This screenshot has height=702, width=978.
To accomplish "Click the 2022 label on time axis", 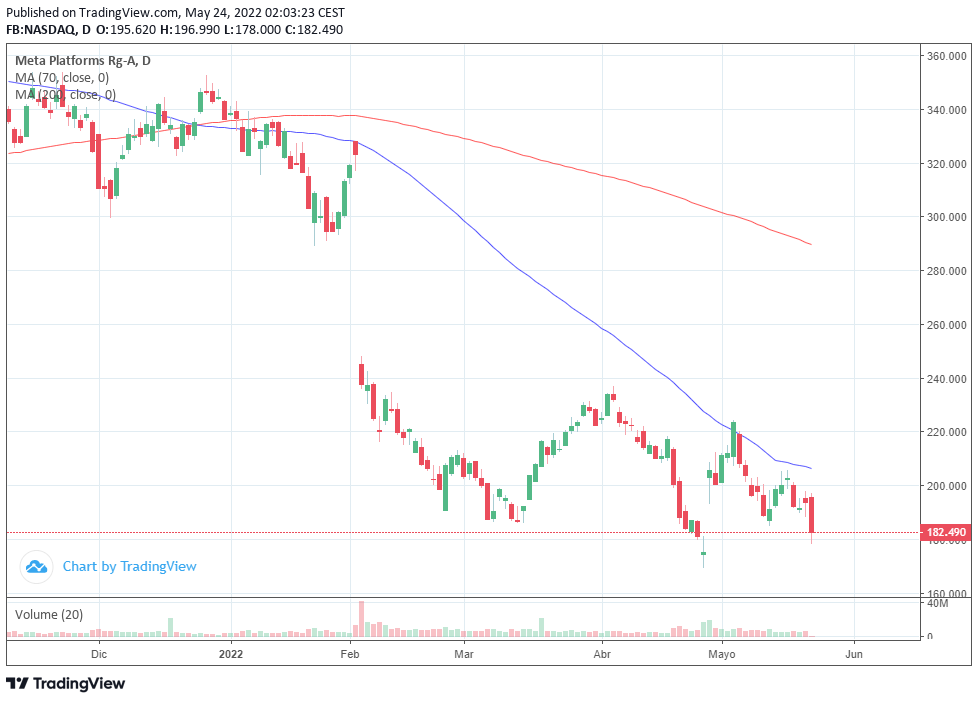I will 231,654.
